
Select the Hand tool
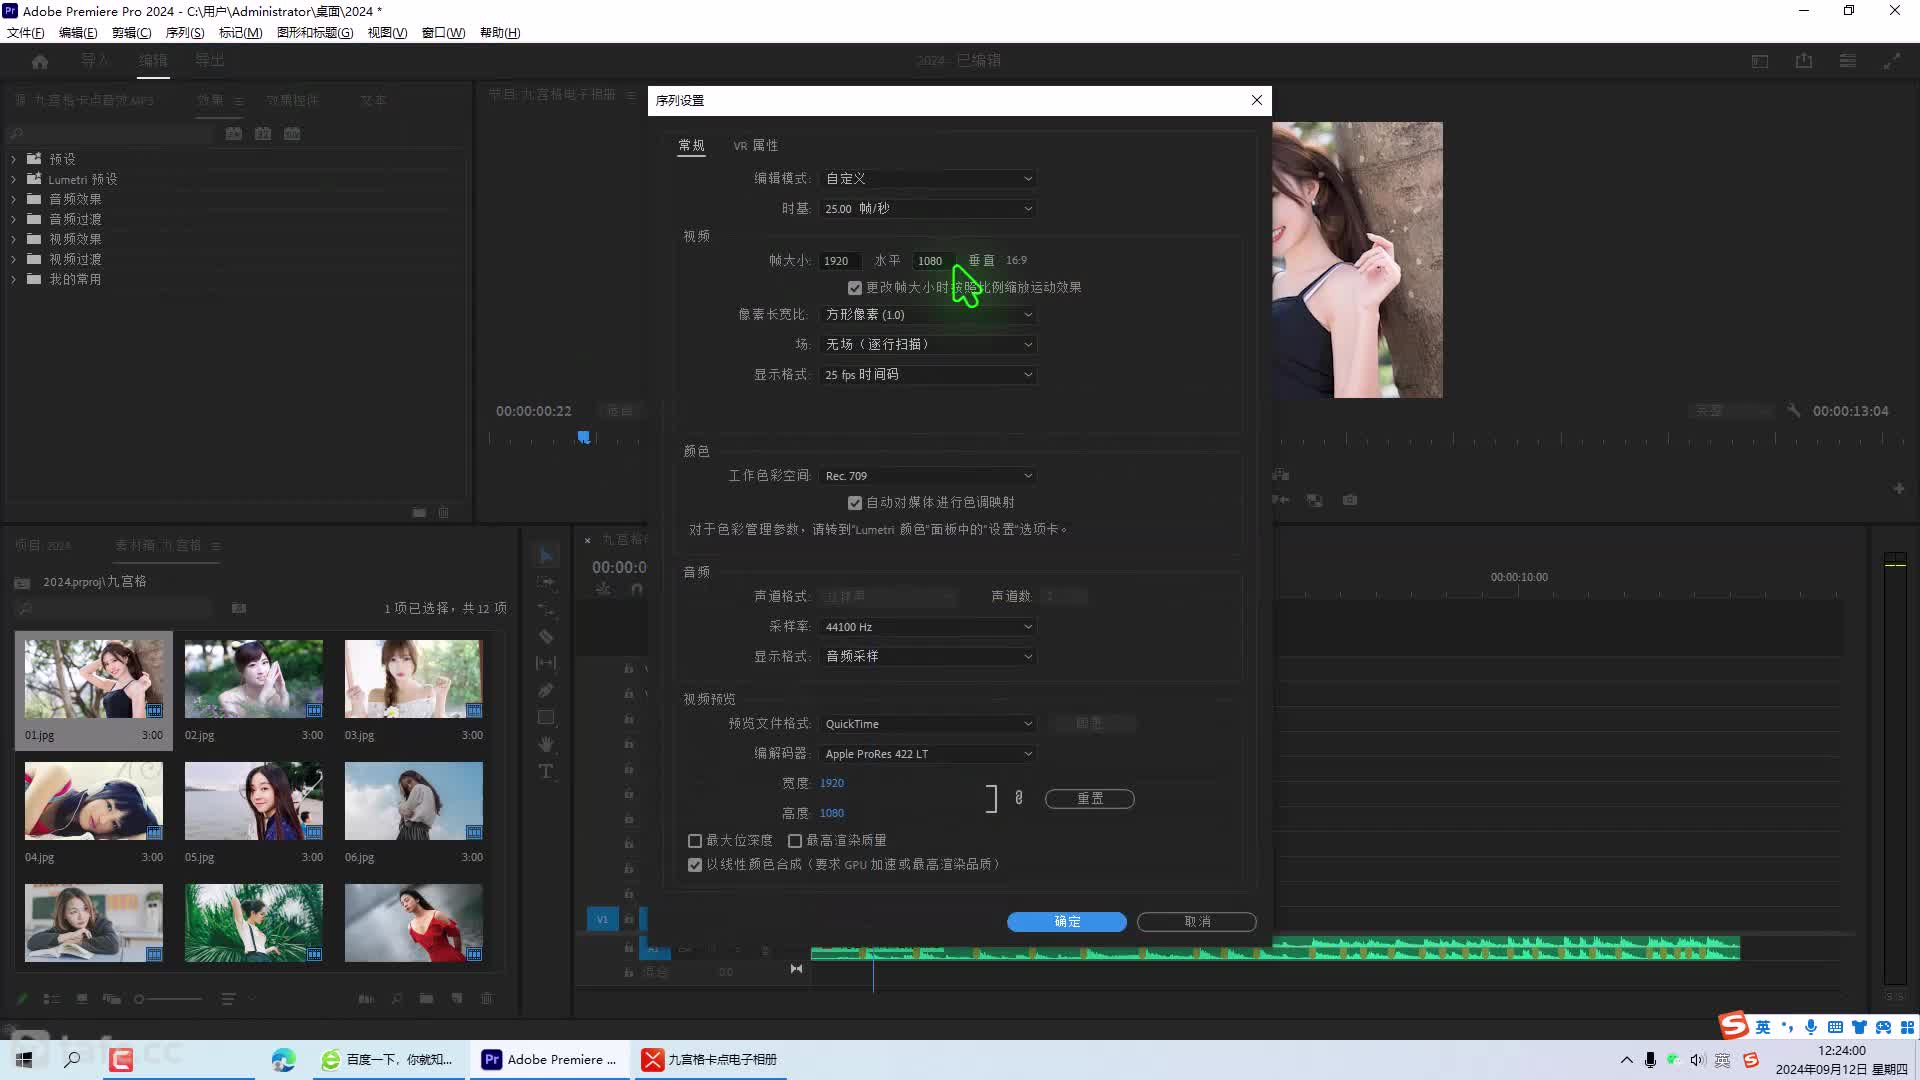(x=546, y=744)
